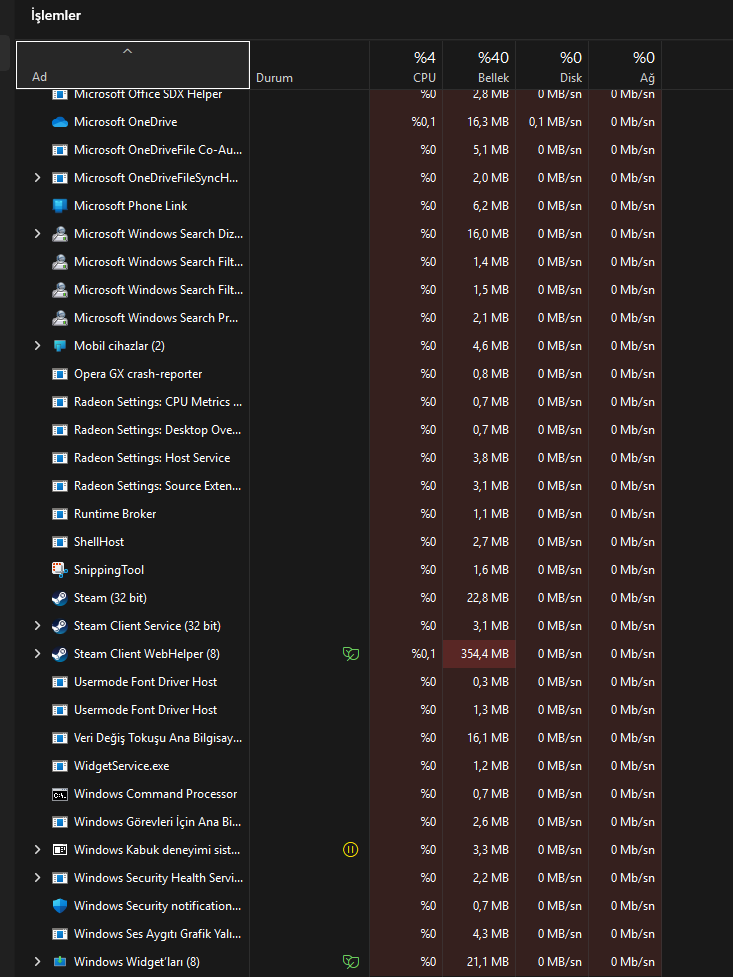Expand Mobil cihazlar (2) group

point(37,346)
